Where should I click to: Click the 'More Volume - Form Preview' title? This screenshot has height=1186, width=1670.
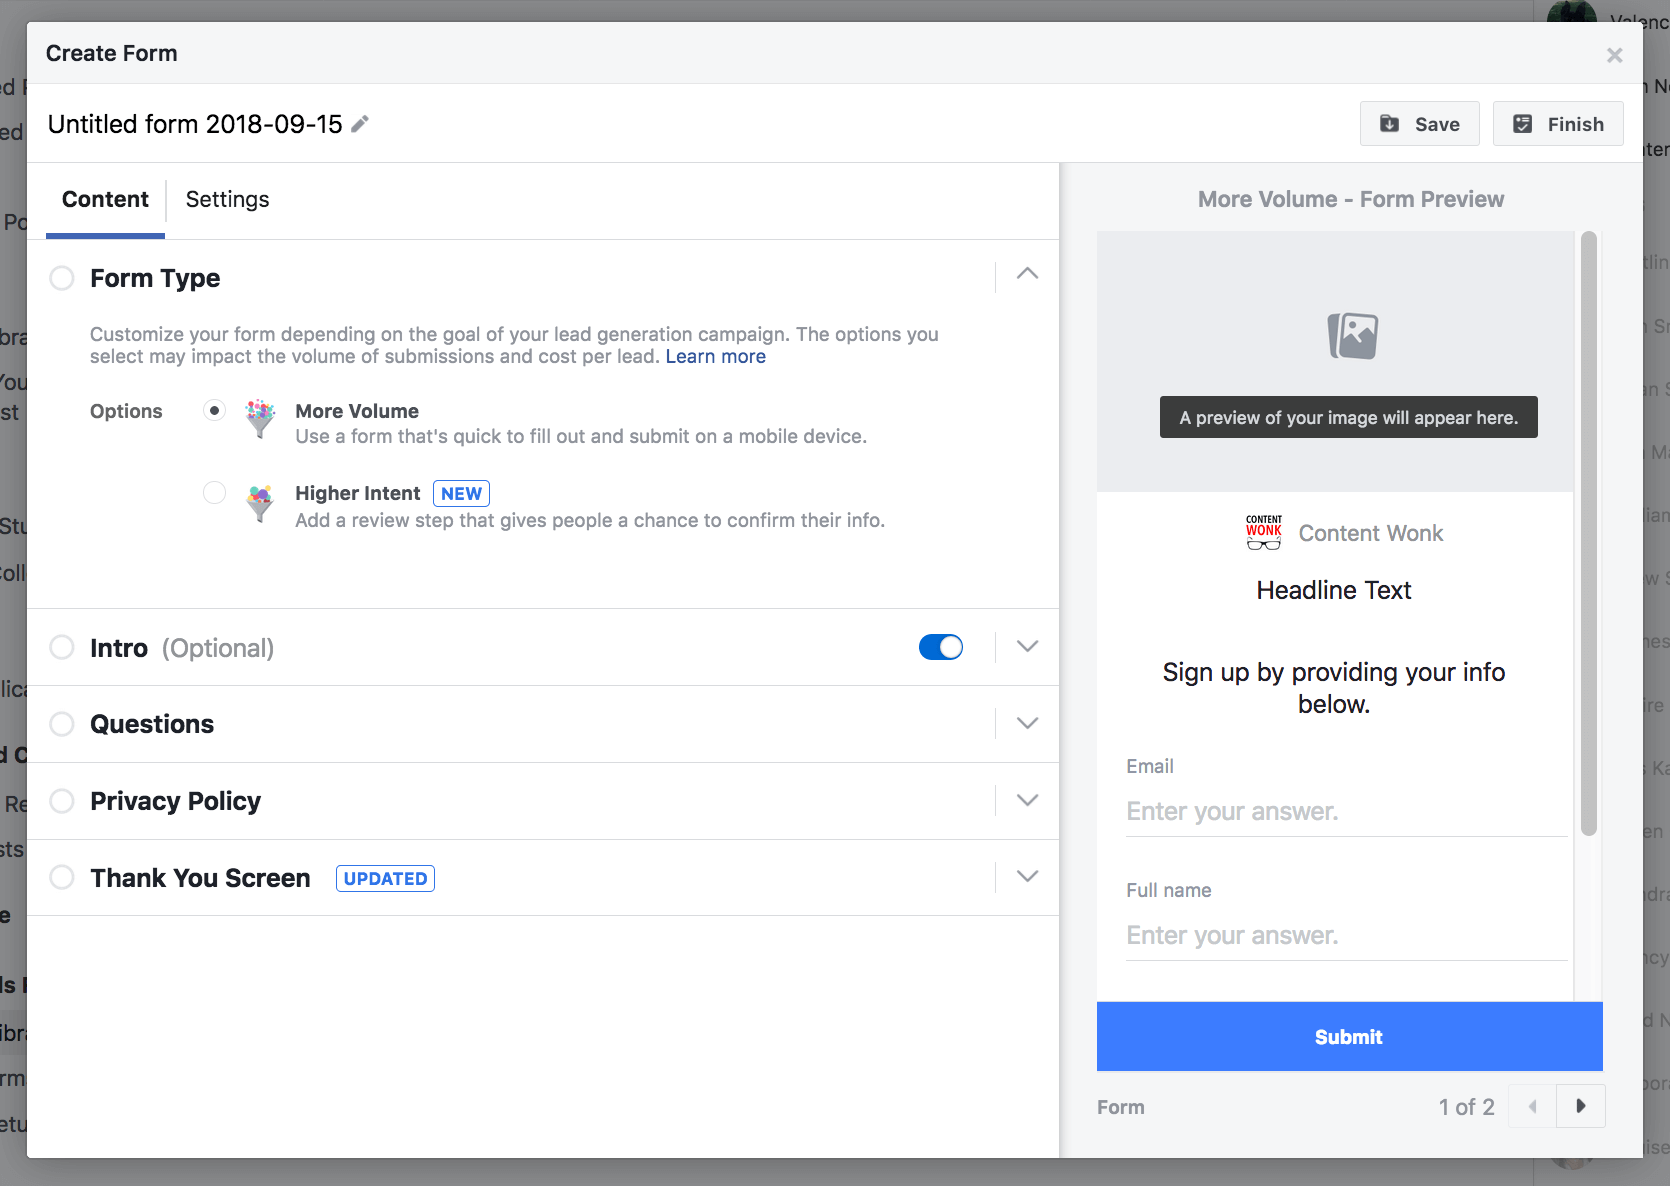(1351, 199)
